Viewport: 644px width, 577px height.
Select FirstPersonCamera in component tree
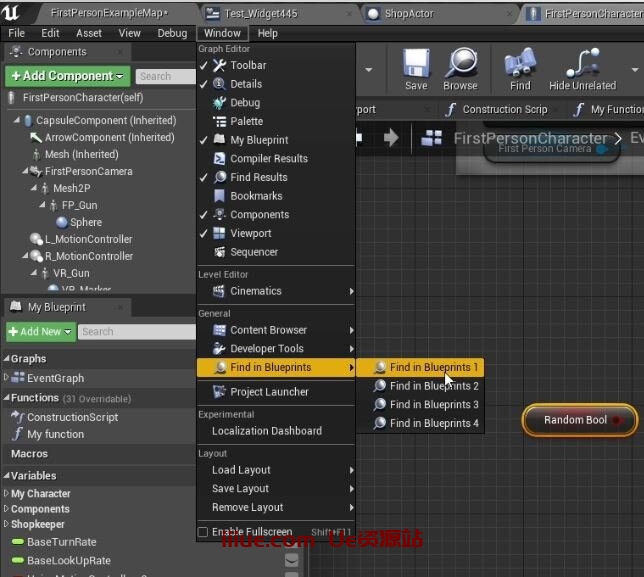click(x=88, y=171)
